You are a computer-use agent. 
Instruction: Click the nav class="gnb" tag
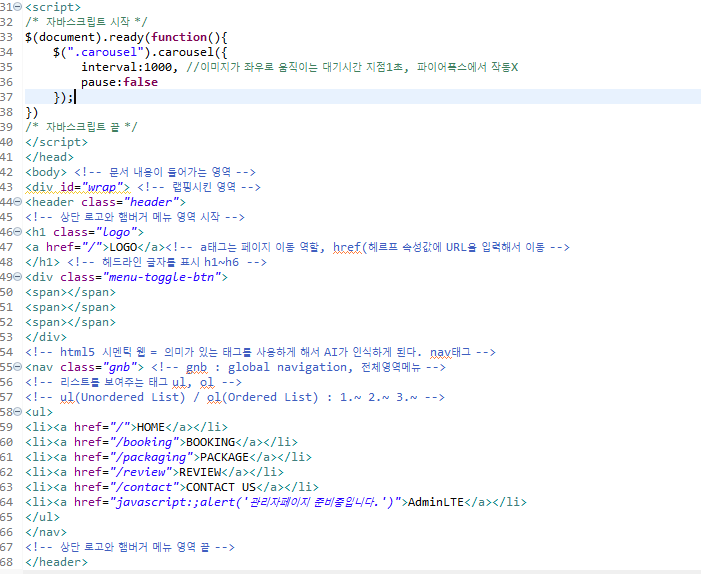tap(84, 367)
